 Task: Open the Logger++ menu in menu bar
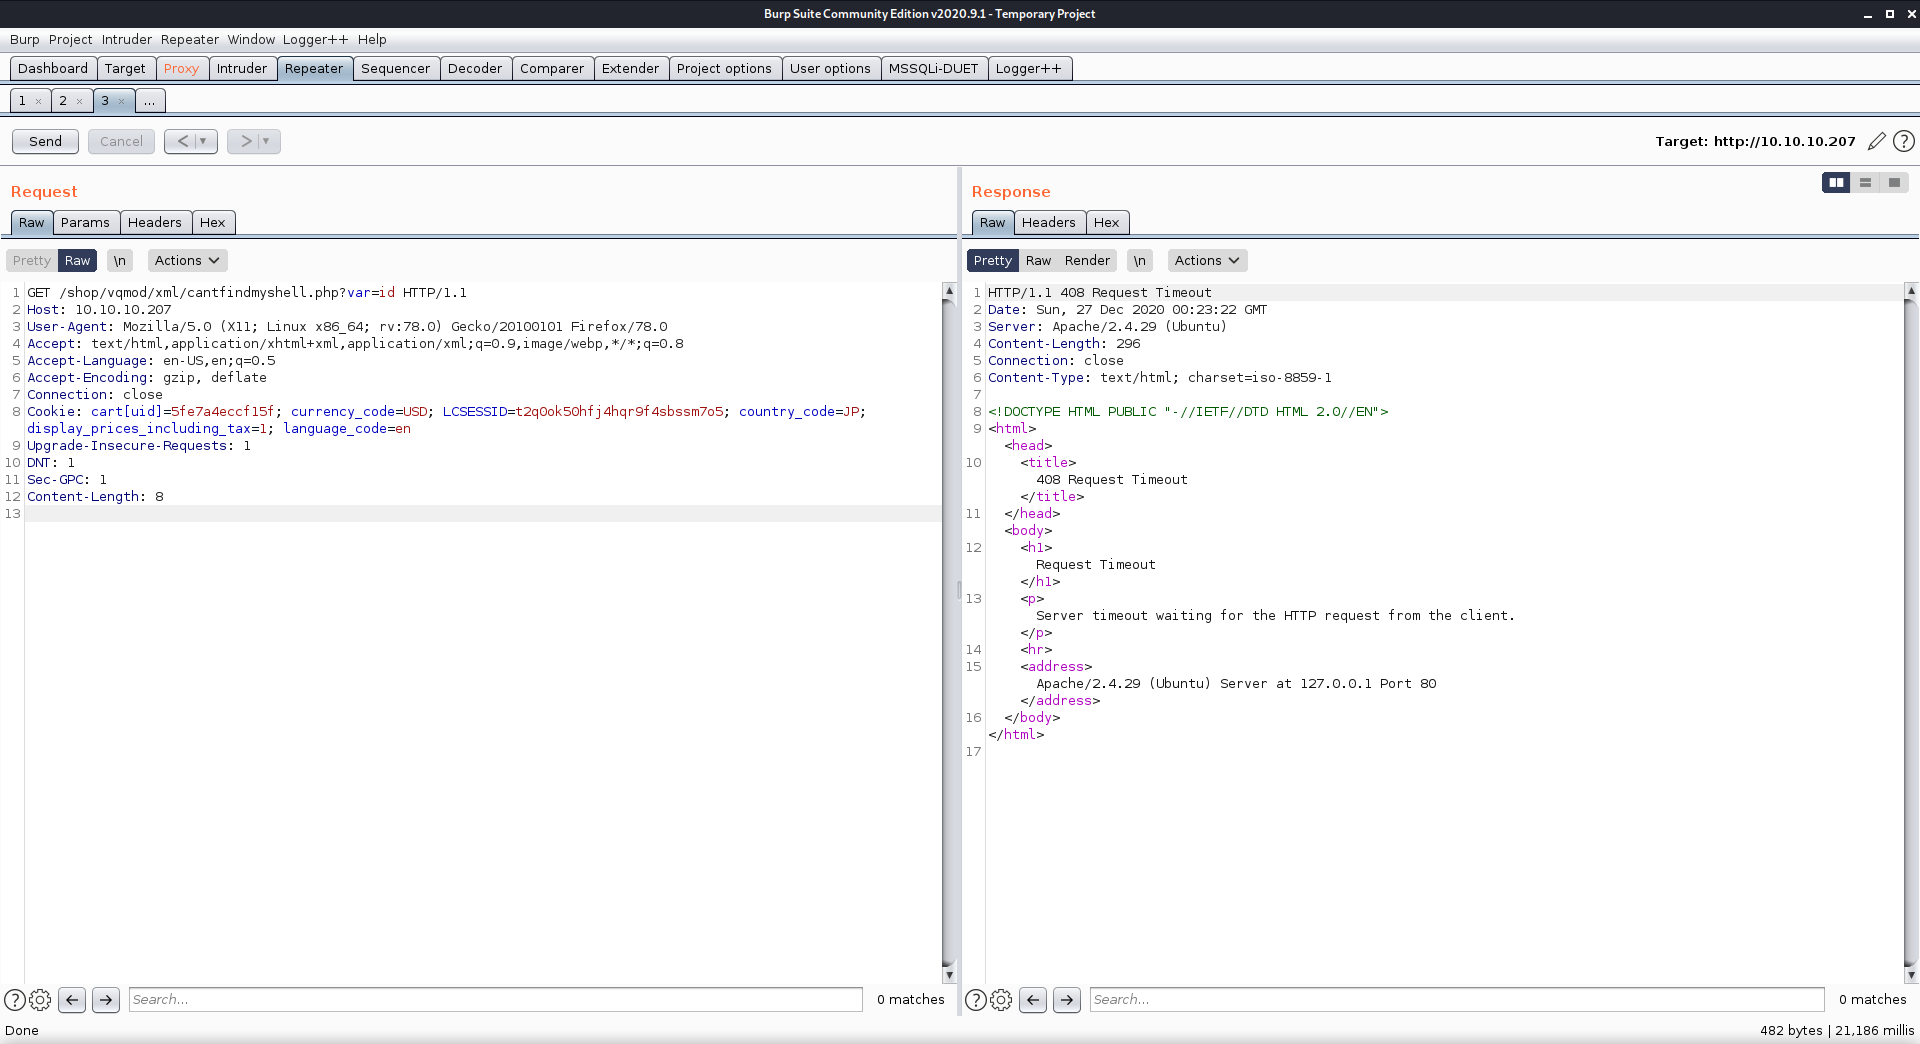(x=315, y=39)
